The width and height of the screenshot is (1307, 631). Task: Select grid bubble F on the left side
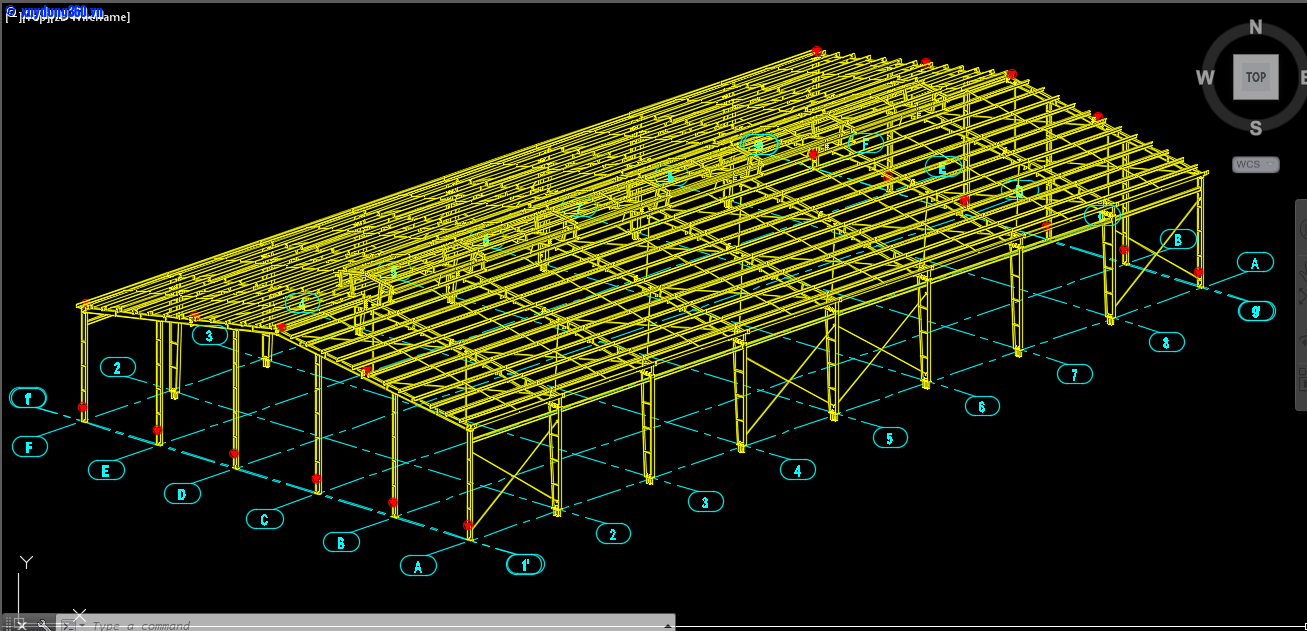[x=29, y=445]
